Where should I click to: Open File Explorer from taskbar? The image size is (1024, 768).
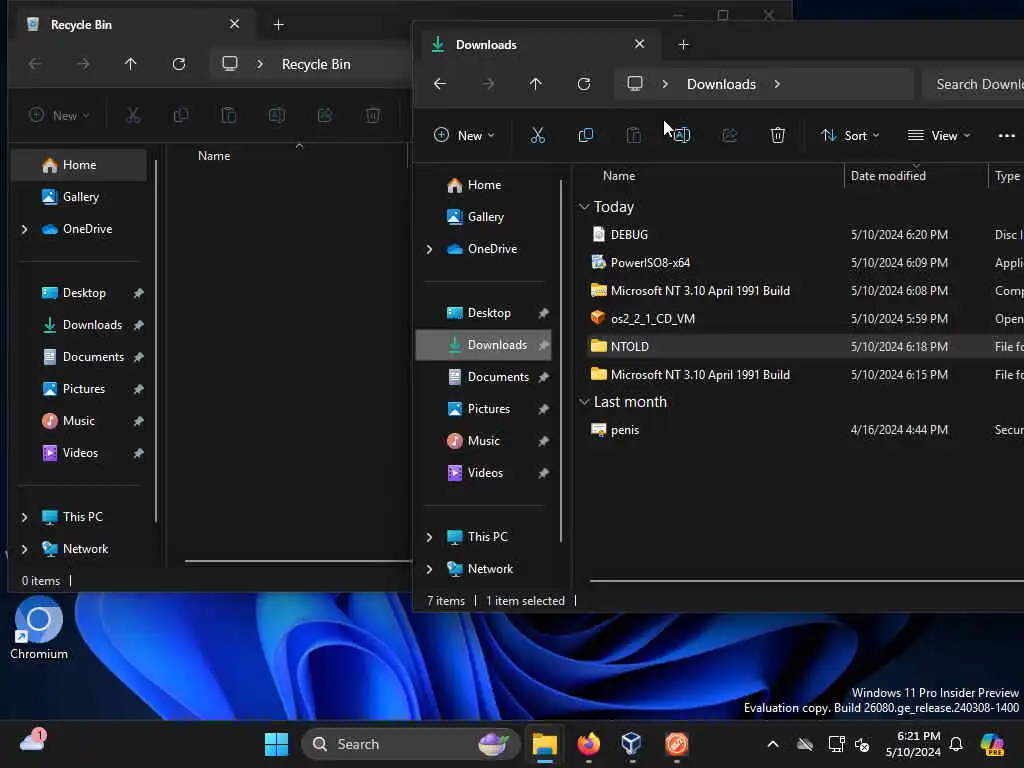click(544, 744)
